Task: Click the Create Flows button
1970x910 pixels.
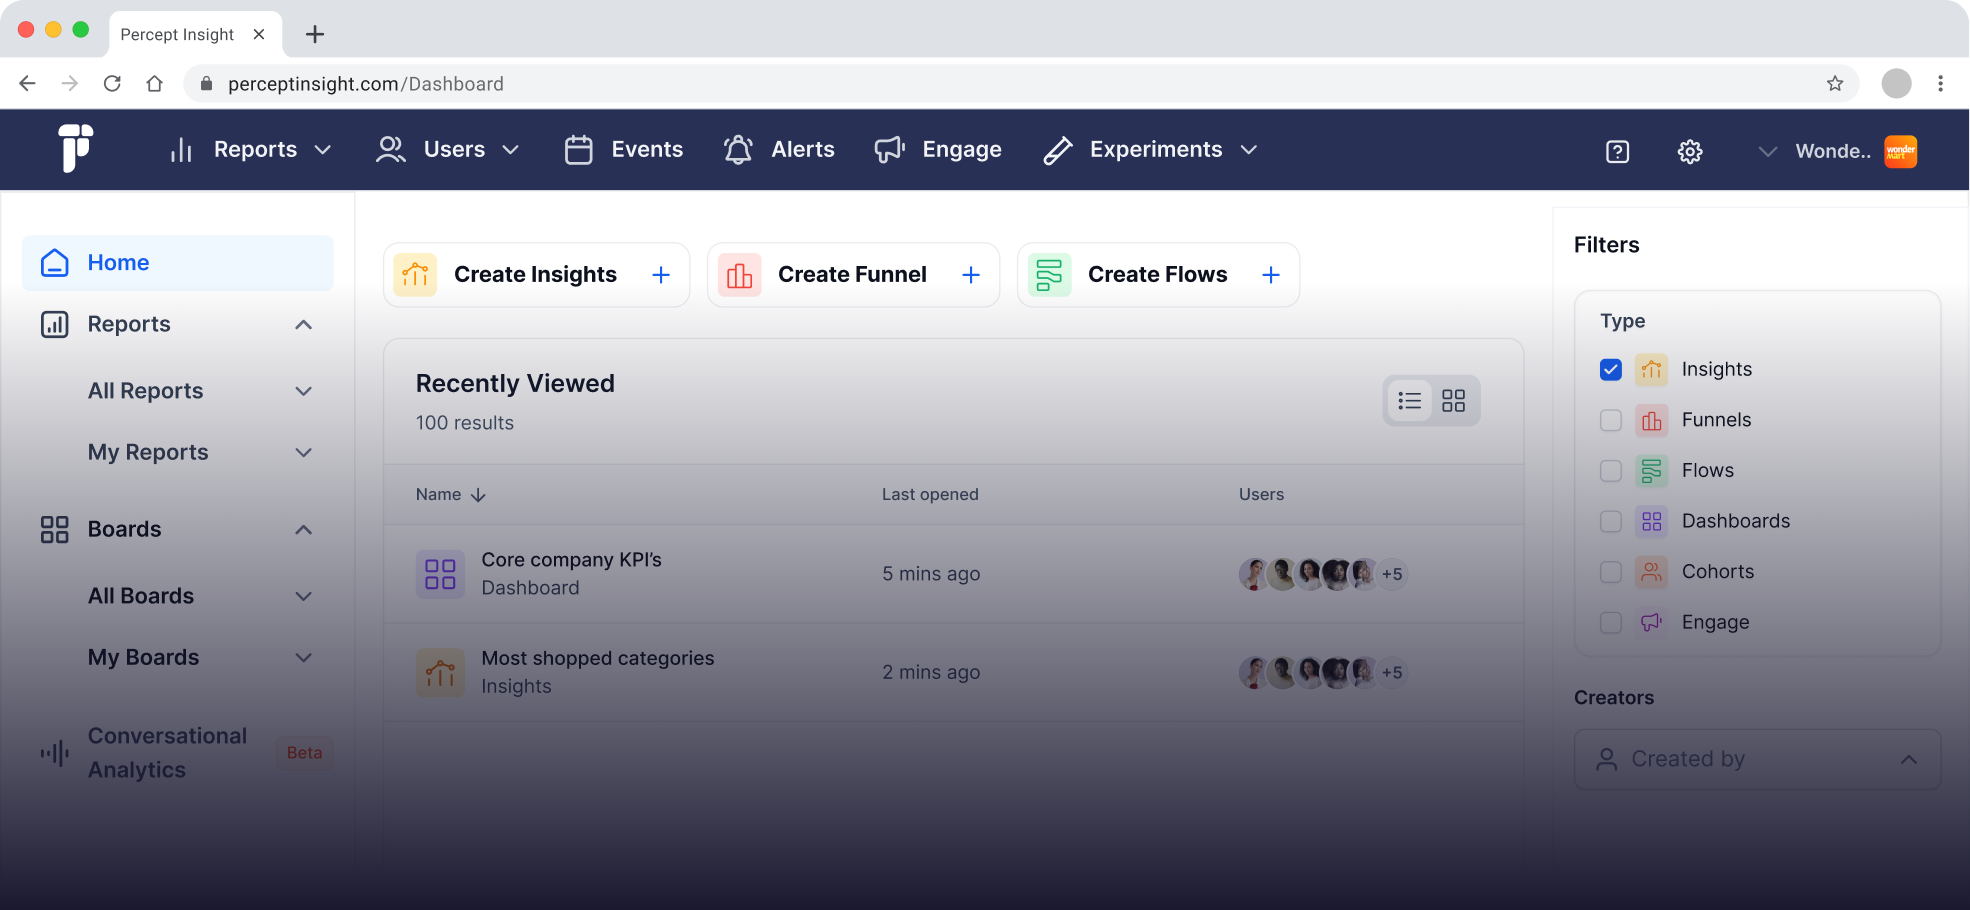Action: point(1158,275)
